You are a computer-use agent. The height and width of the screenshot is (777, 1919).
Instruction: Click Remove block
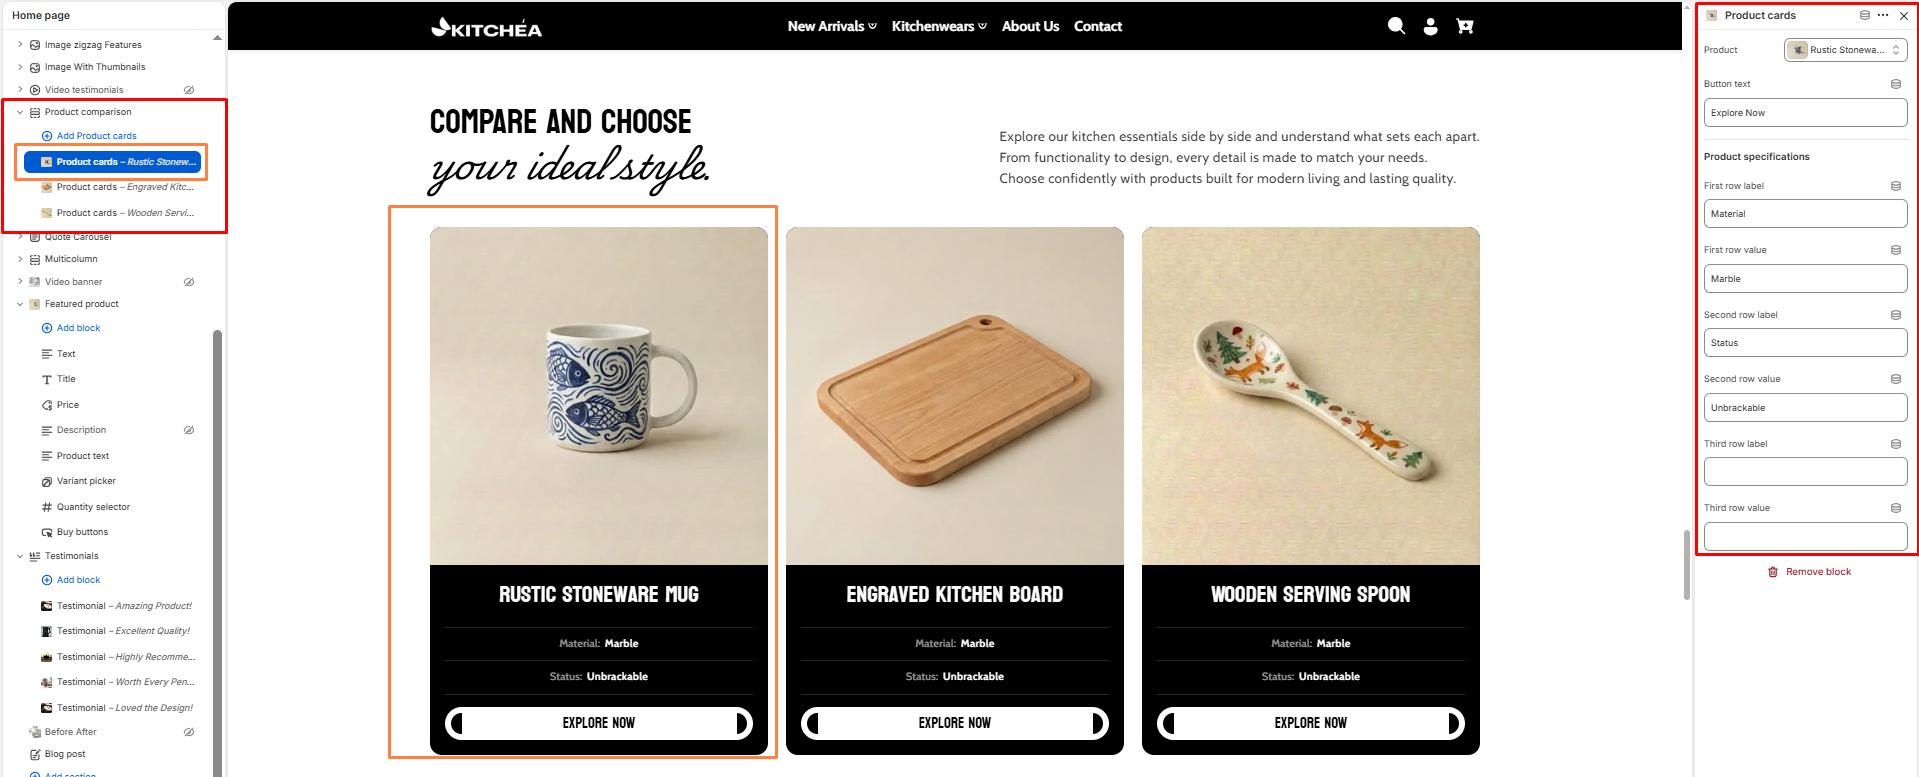1809,572
